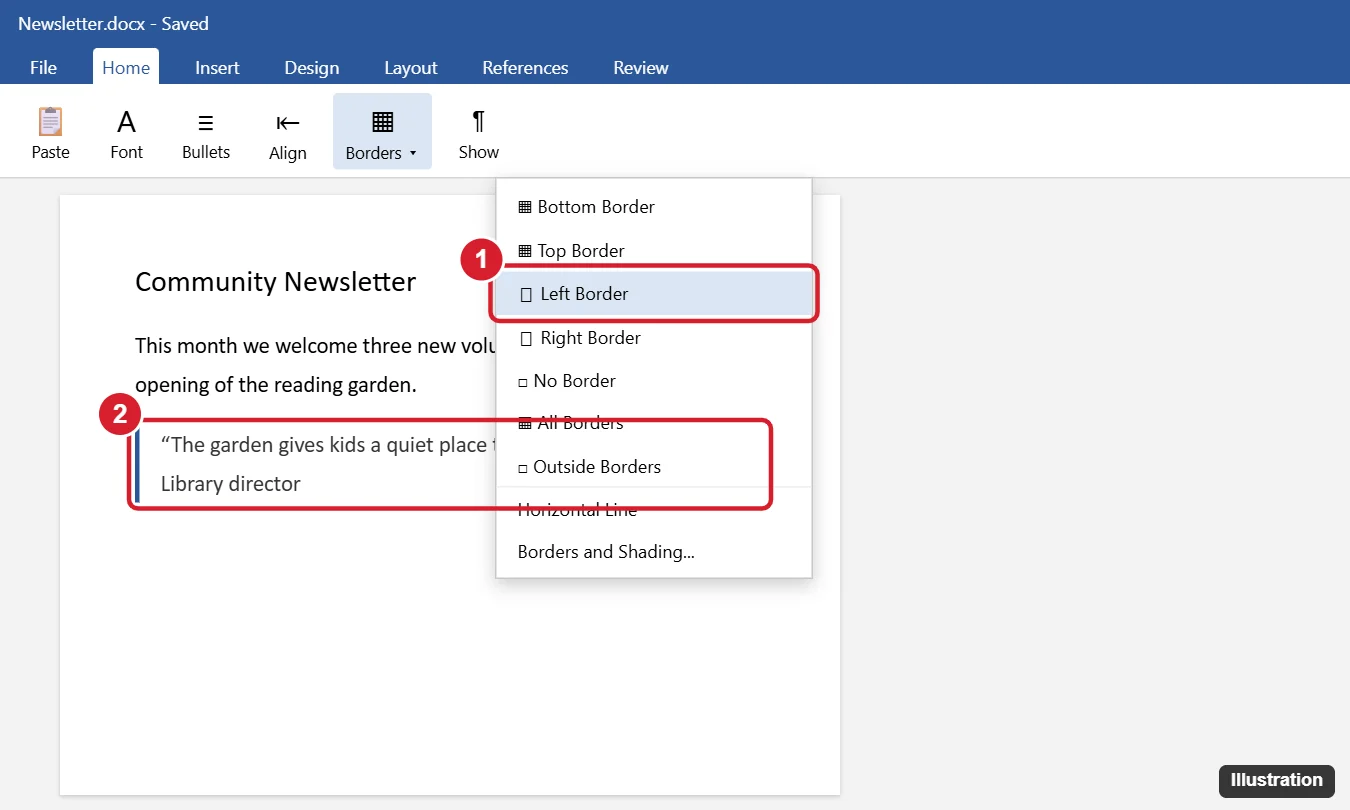Image resolution: width=1350 pixels, height=810 pixels.
Task: Click the 'opening of the reading garden.' line
Action: [275, 385]
